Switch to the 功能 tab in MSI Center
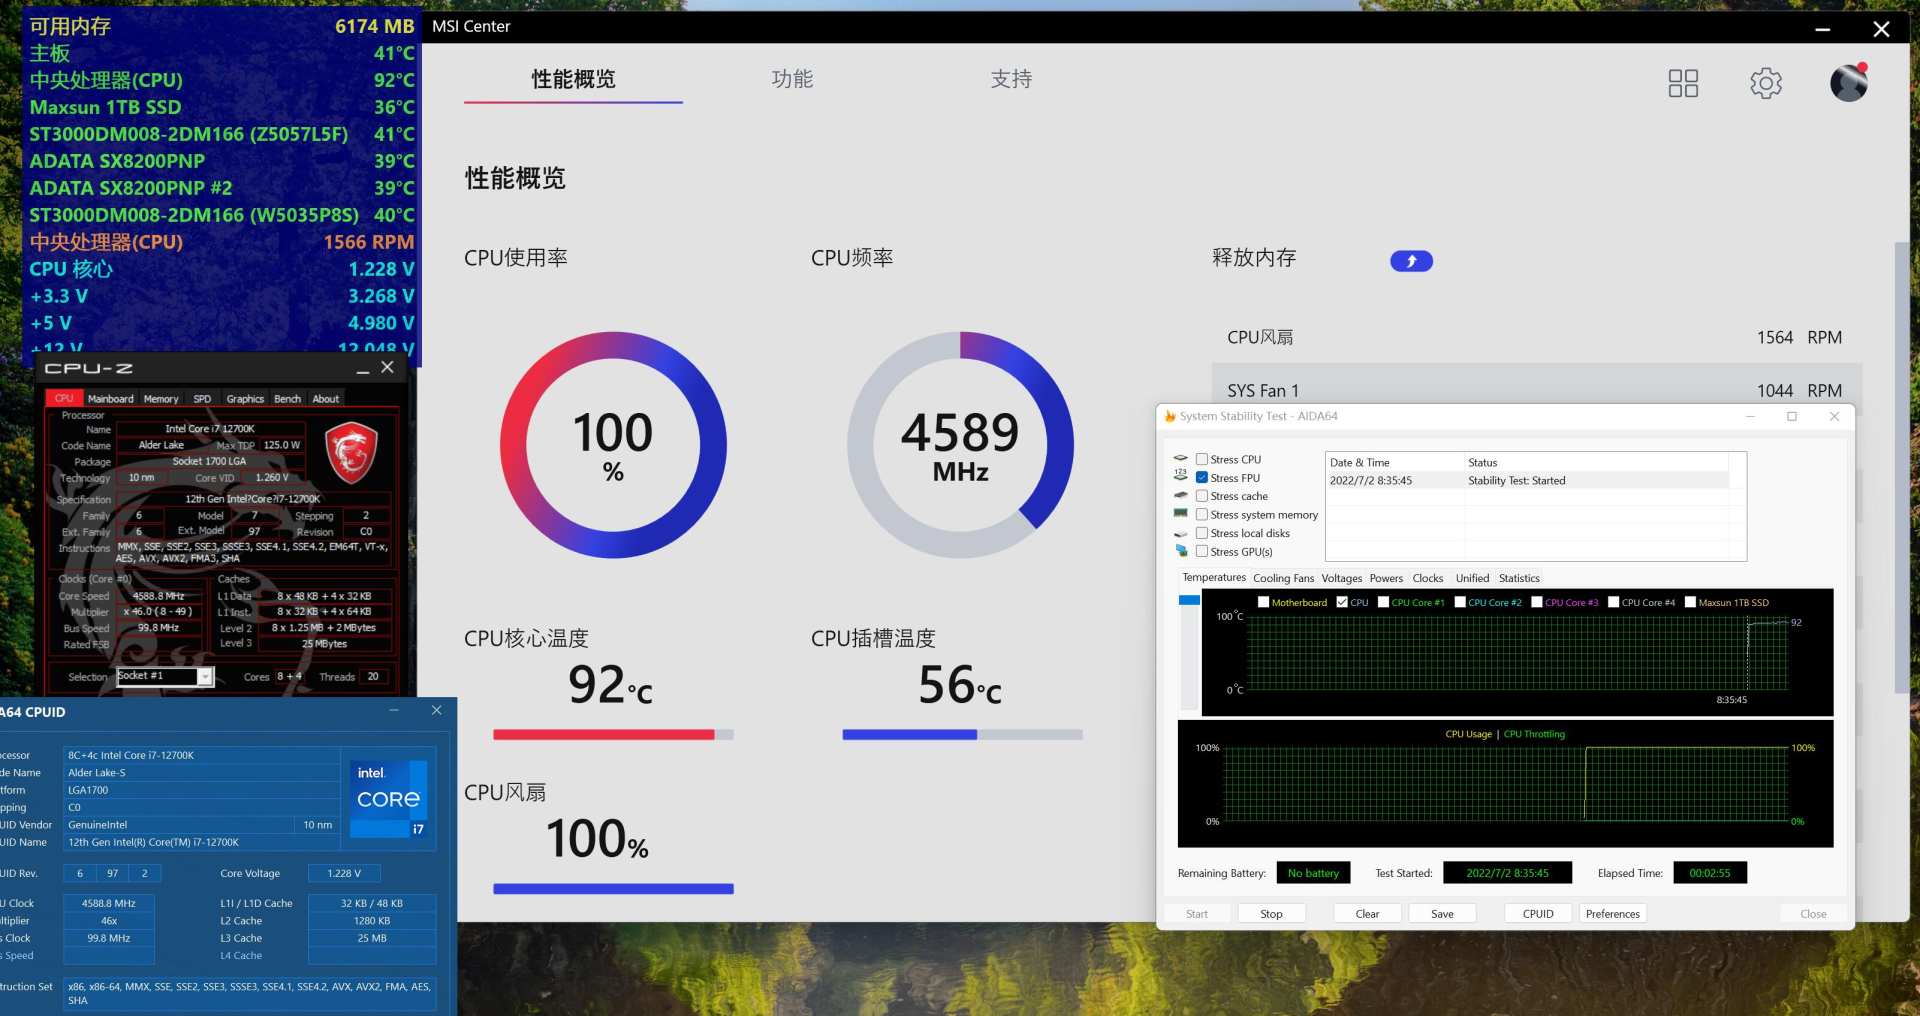 pos(792,79)
